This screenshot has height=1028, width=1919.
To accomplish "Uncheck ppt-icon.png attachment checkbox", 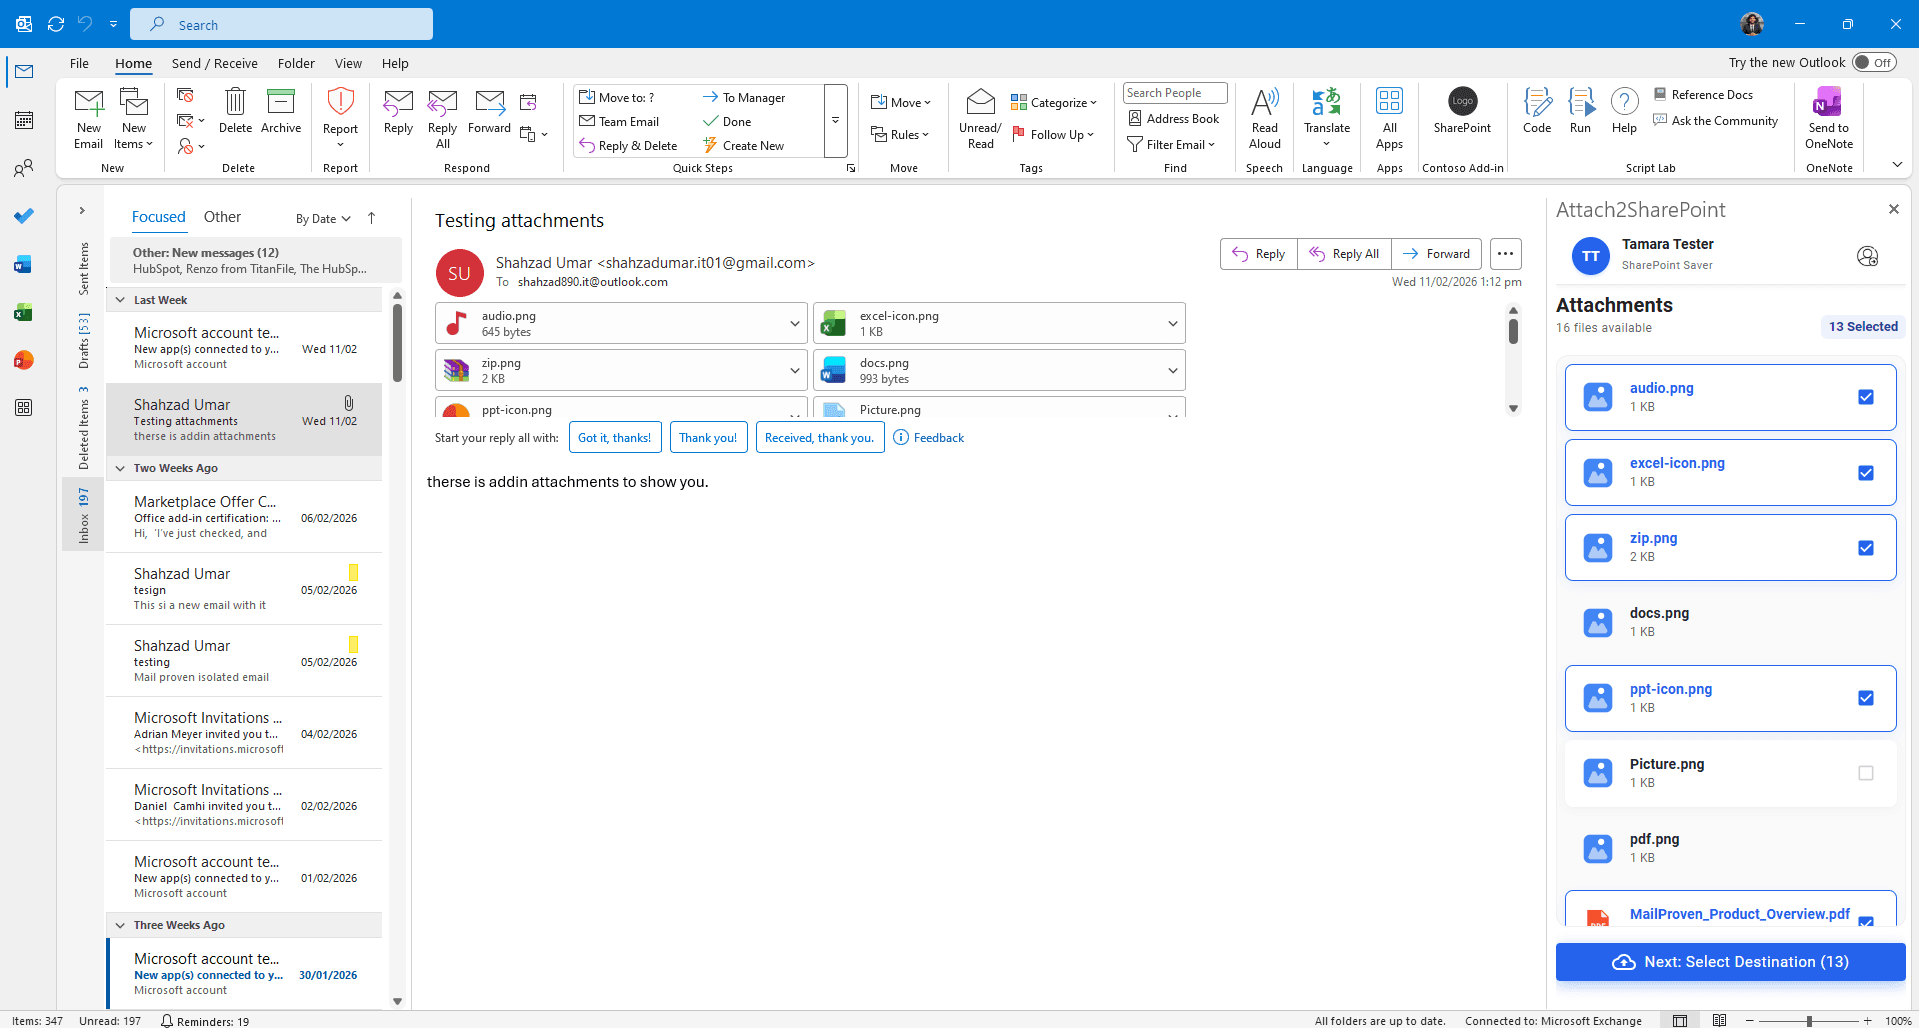I will [x=1866, y=698].
